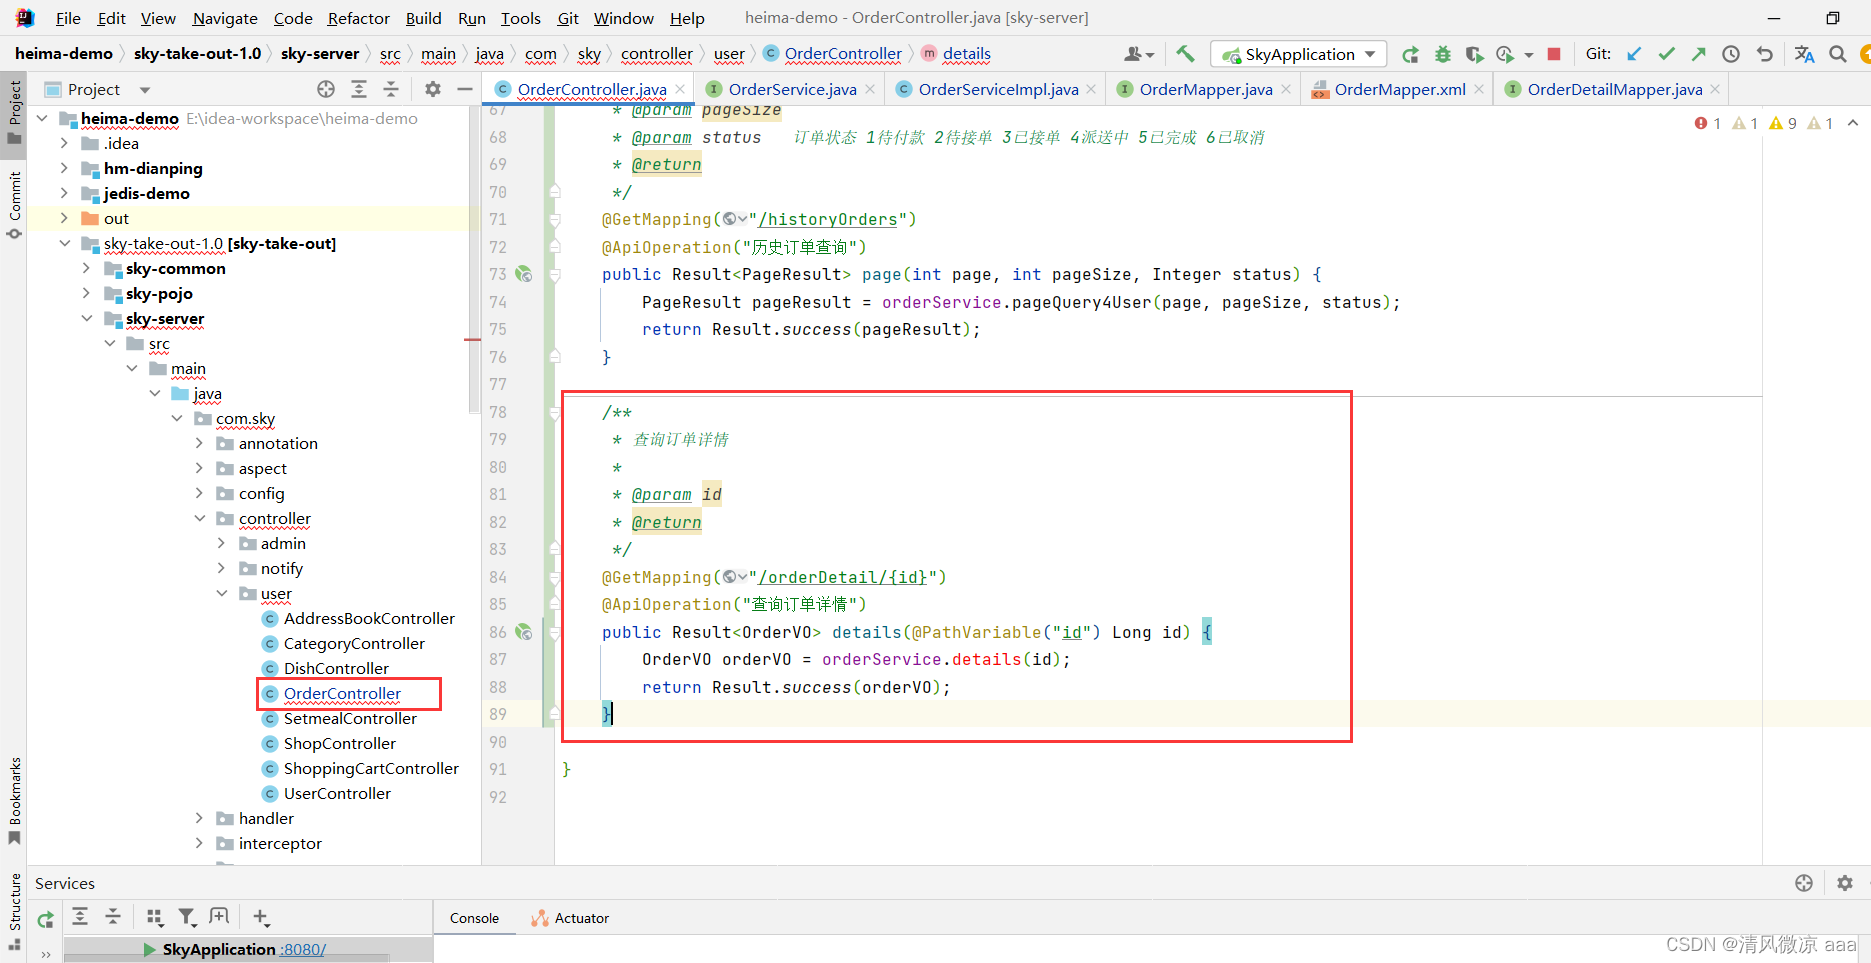Start debugging SkyApplication with the bug icon

[x=1442, y=54]
